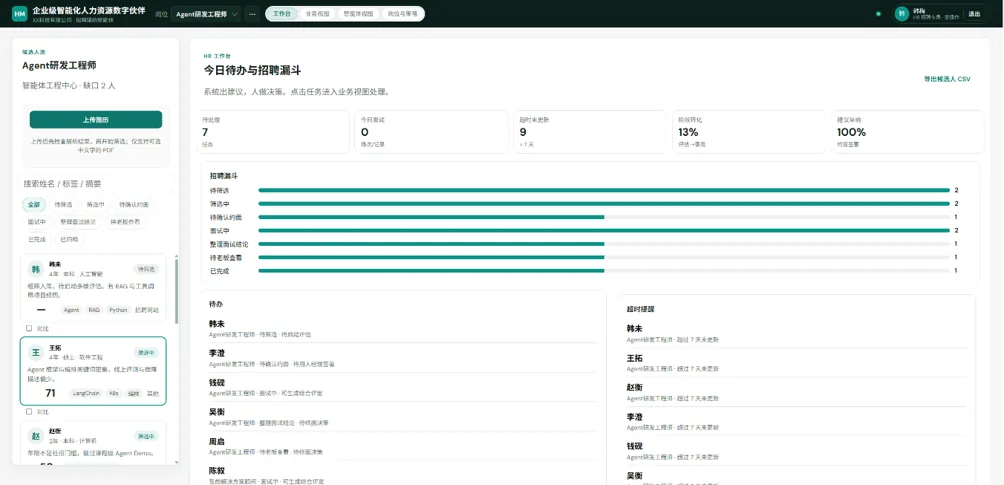The width and height of the screenshot is (1004, 485).
Task: Select the 待确认约面 filter chip
Action: tap(134, 204)
